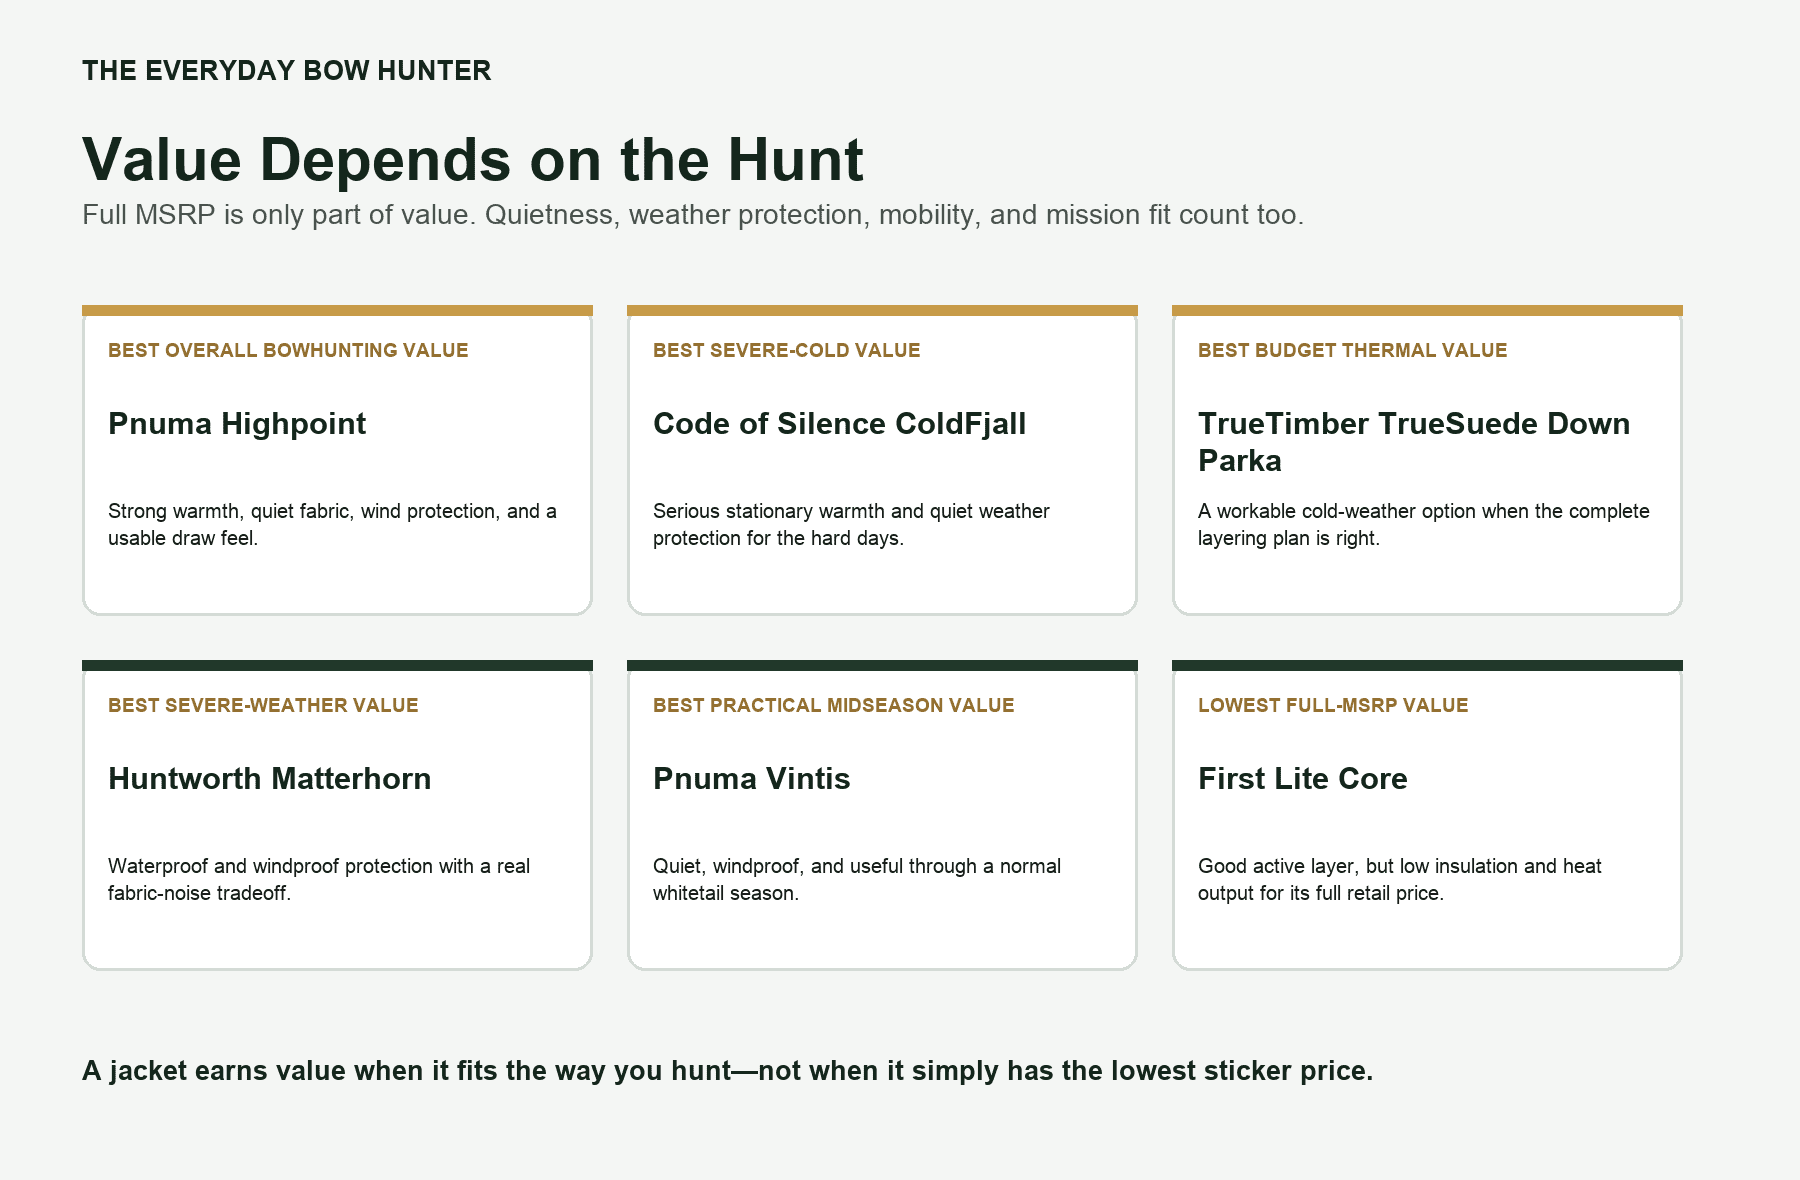Click the 'BEST PRACTICAL MIDSEASON VALUE' label
1800x1180 pixels.
[834, 705]
